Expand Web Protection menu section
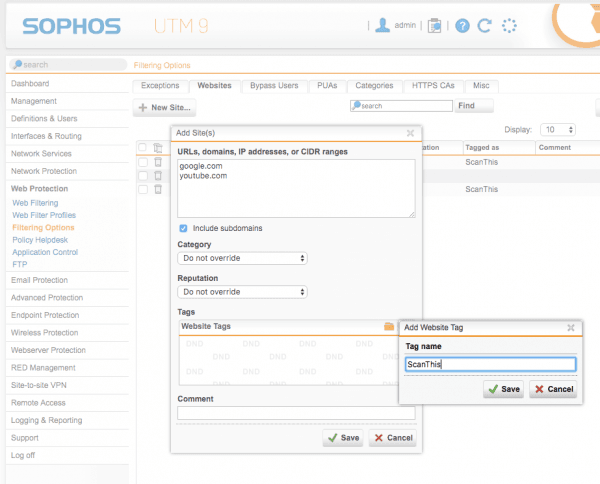Screen dimensions: 600x484 point(39,189)
